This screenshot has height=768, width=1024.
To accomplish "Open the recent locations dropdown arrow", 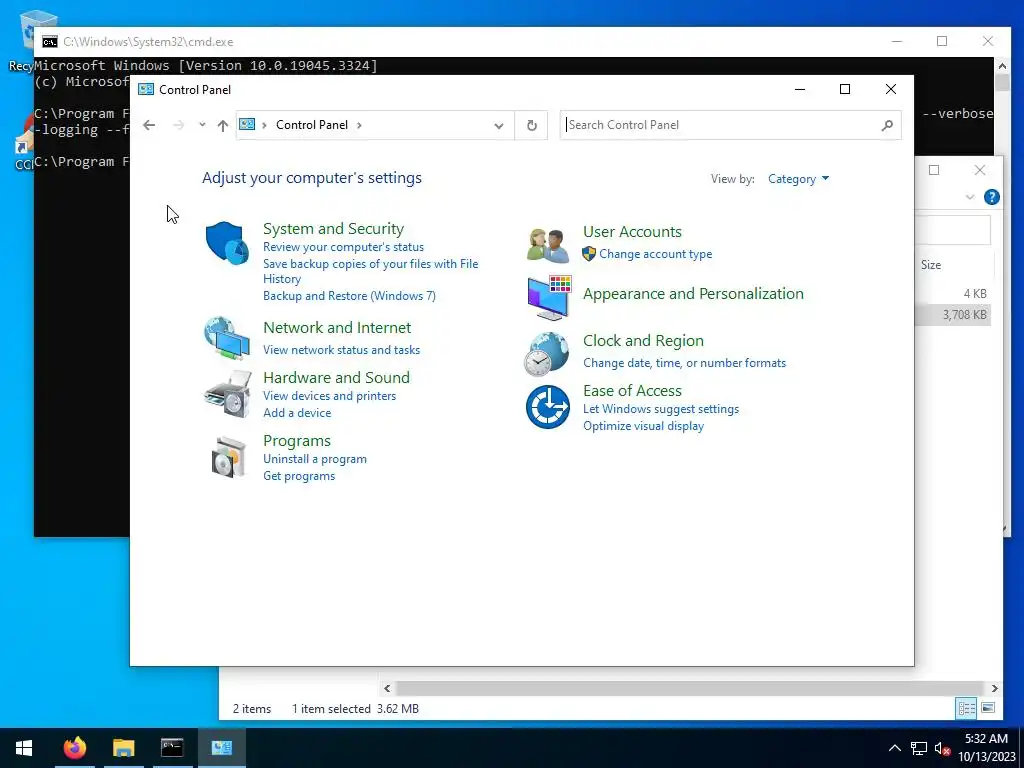I will click(x=202, y=125).
